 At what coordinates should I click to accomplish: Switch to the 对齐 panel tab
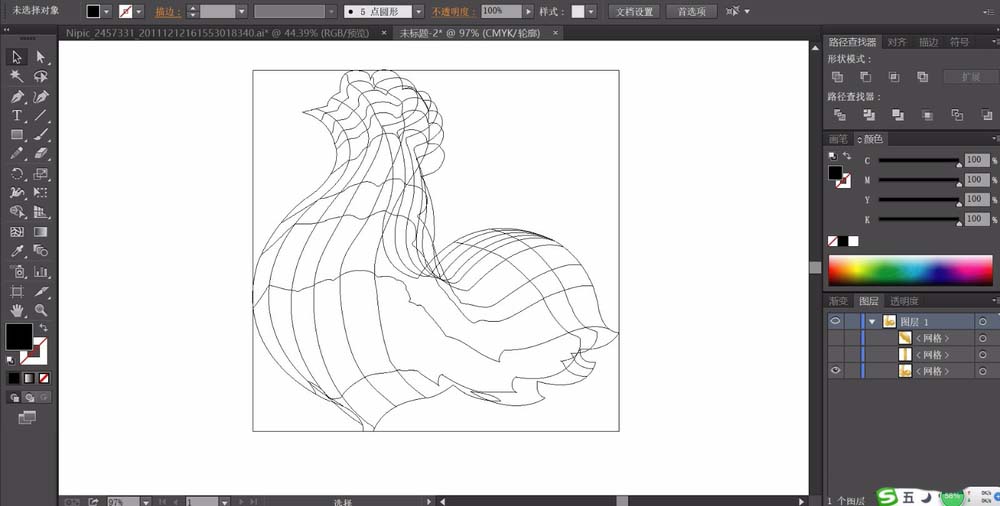(x=897, y=42)
